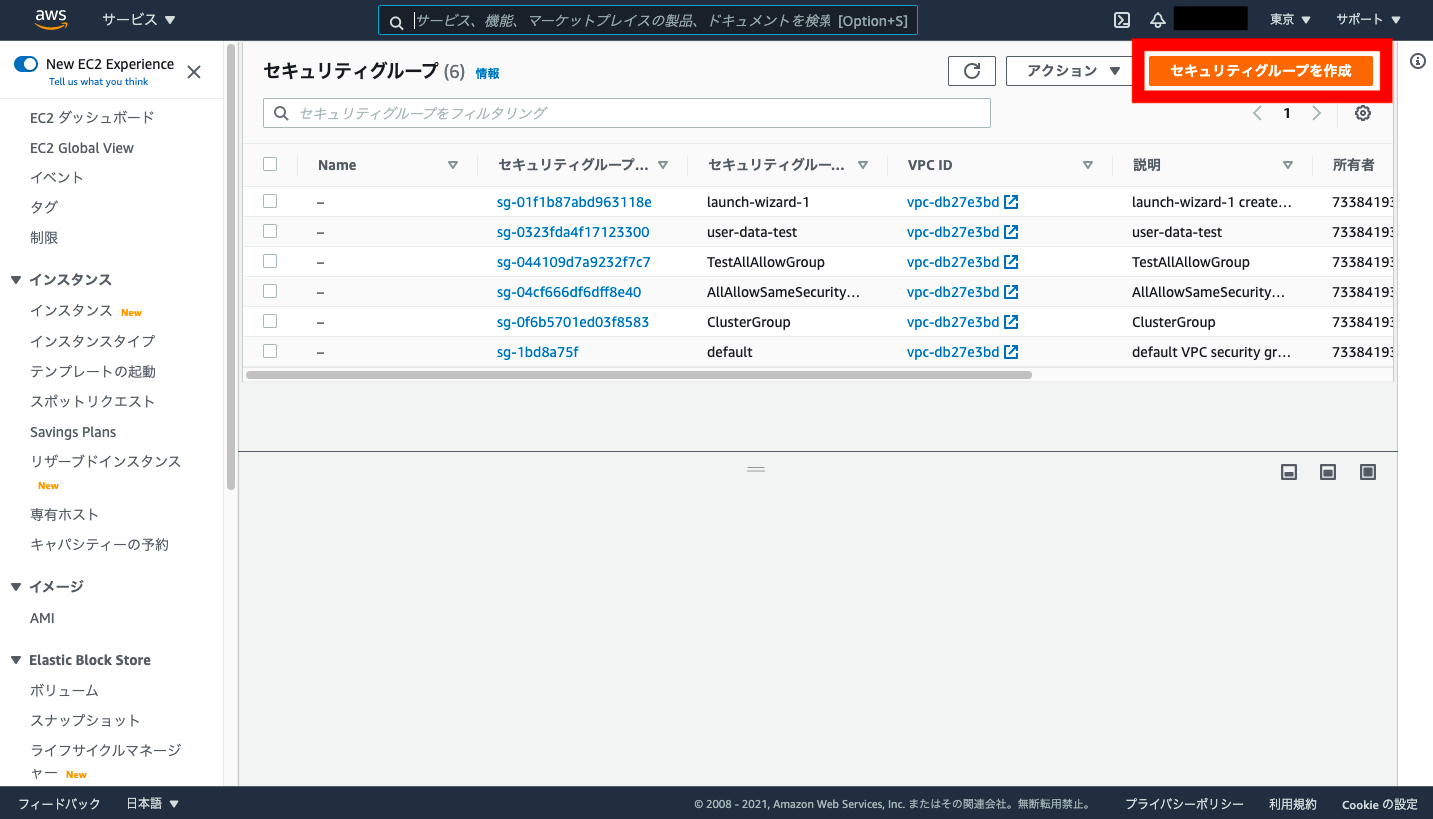Open the info help panel icon
Viewport: 1433px width, 819px height.
pyautogui.click(x=1417, y=61)
